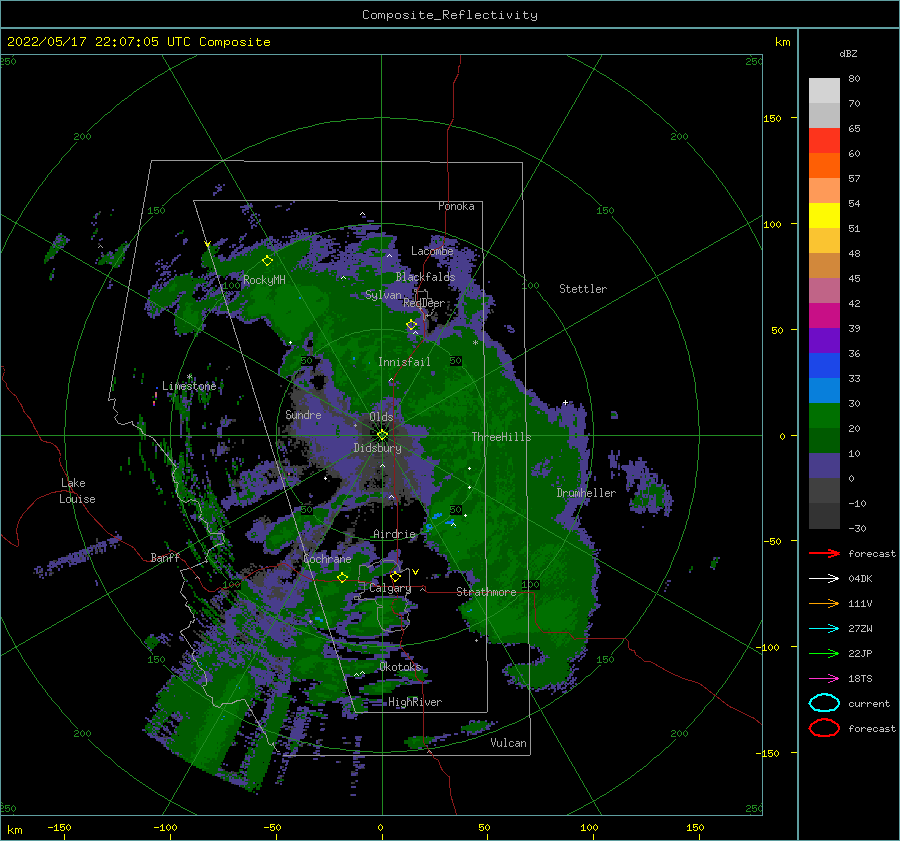Image resolution: width=900 pixels, height=841 pixels.
Task: Click the Lacombe map label
Action: [432, 251]
